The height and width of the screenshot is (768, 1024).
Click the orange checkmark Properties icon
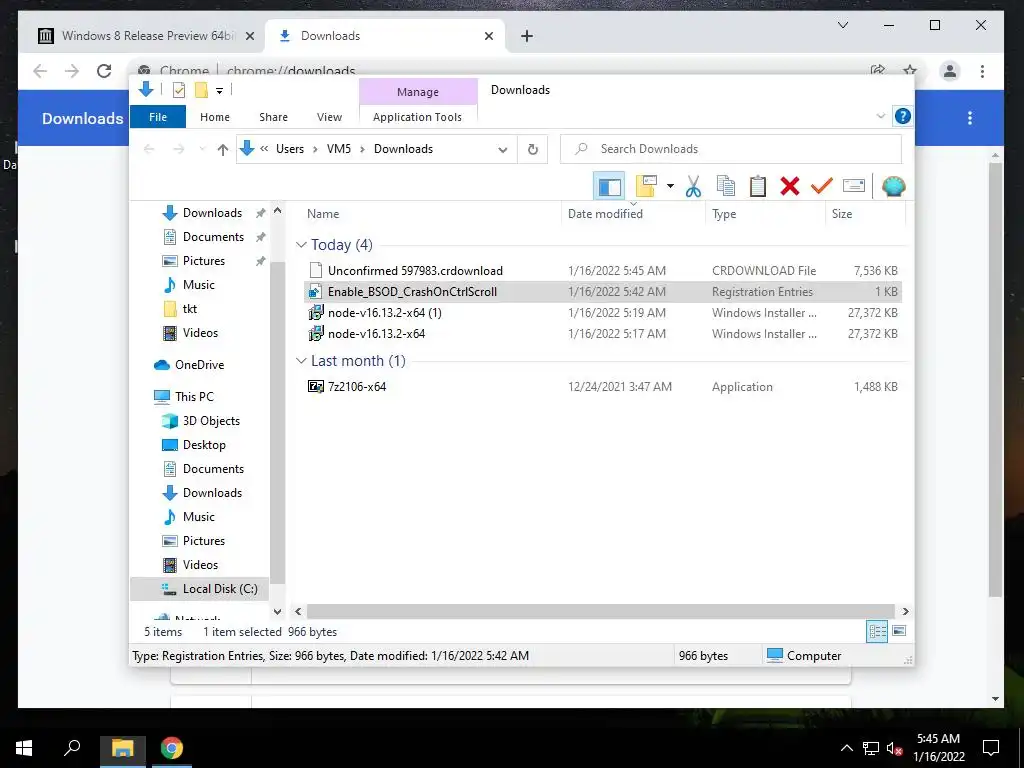[822, 186]
